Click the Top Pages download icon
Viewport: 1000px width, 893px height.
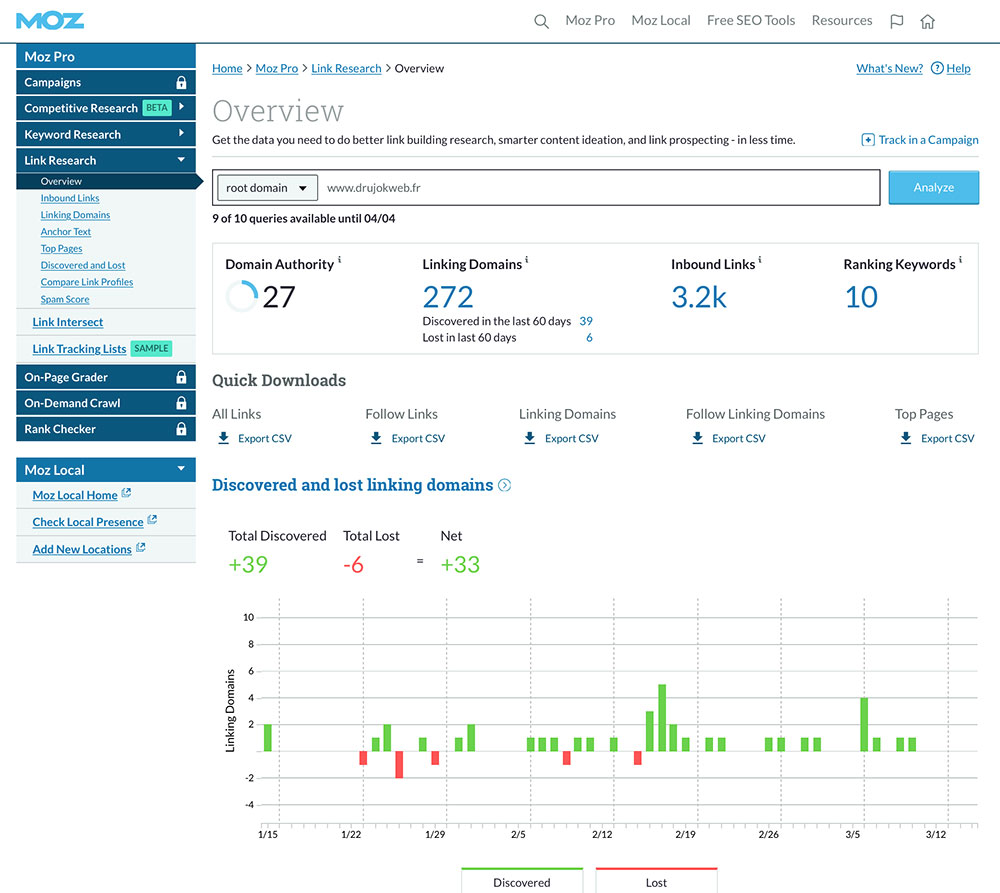click(x=906, y=438)
